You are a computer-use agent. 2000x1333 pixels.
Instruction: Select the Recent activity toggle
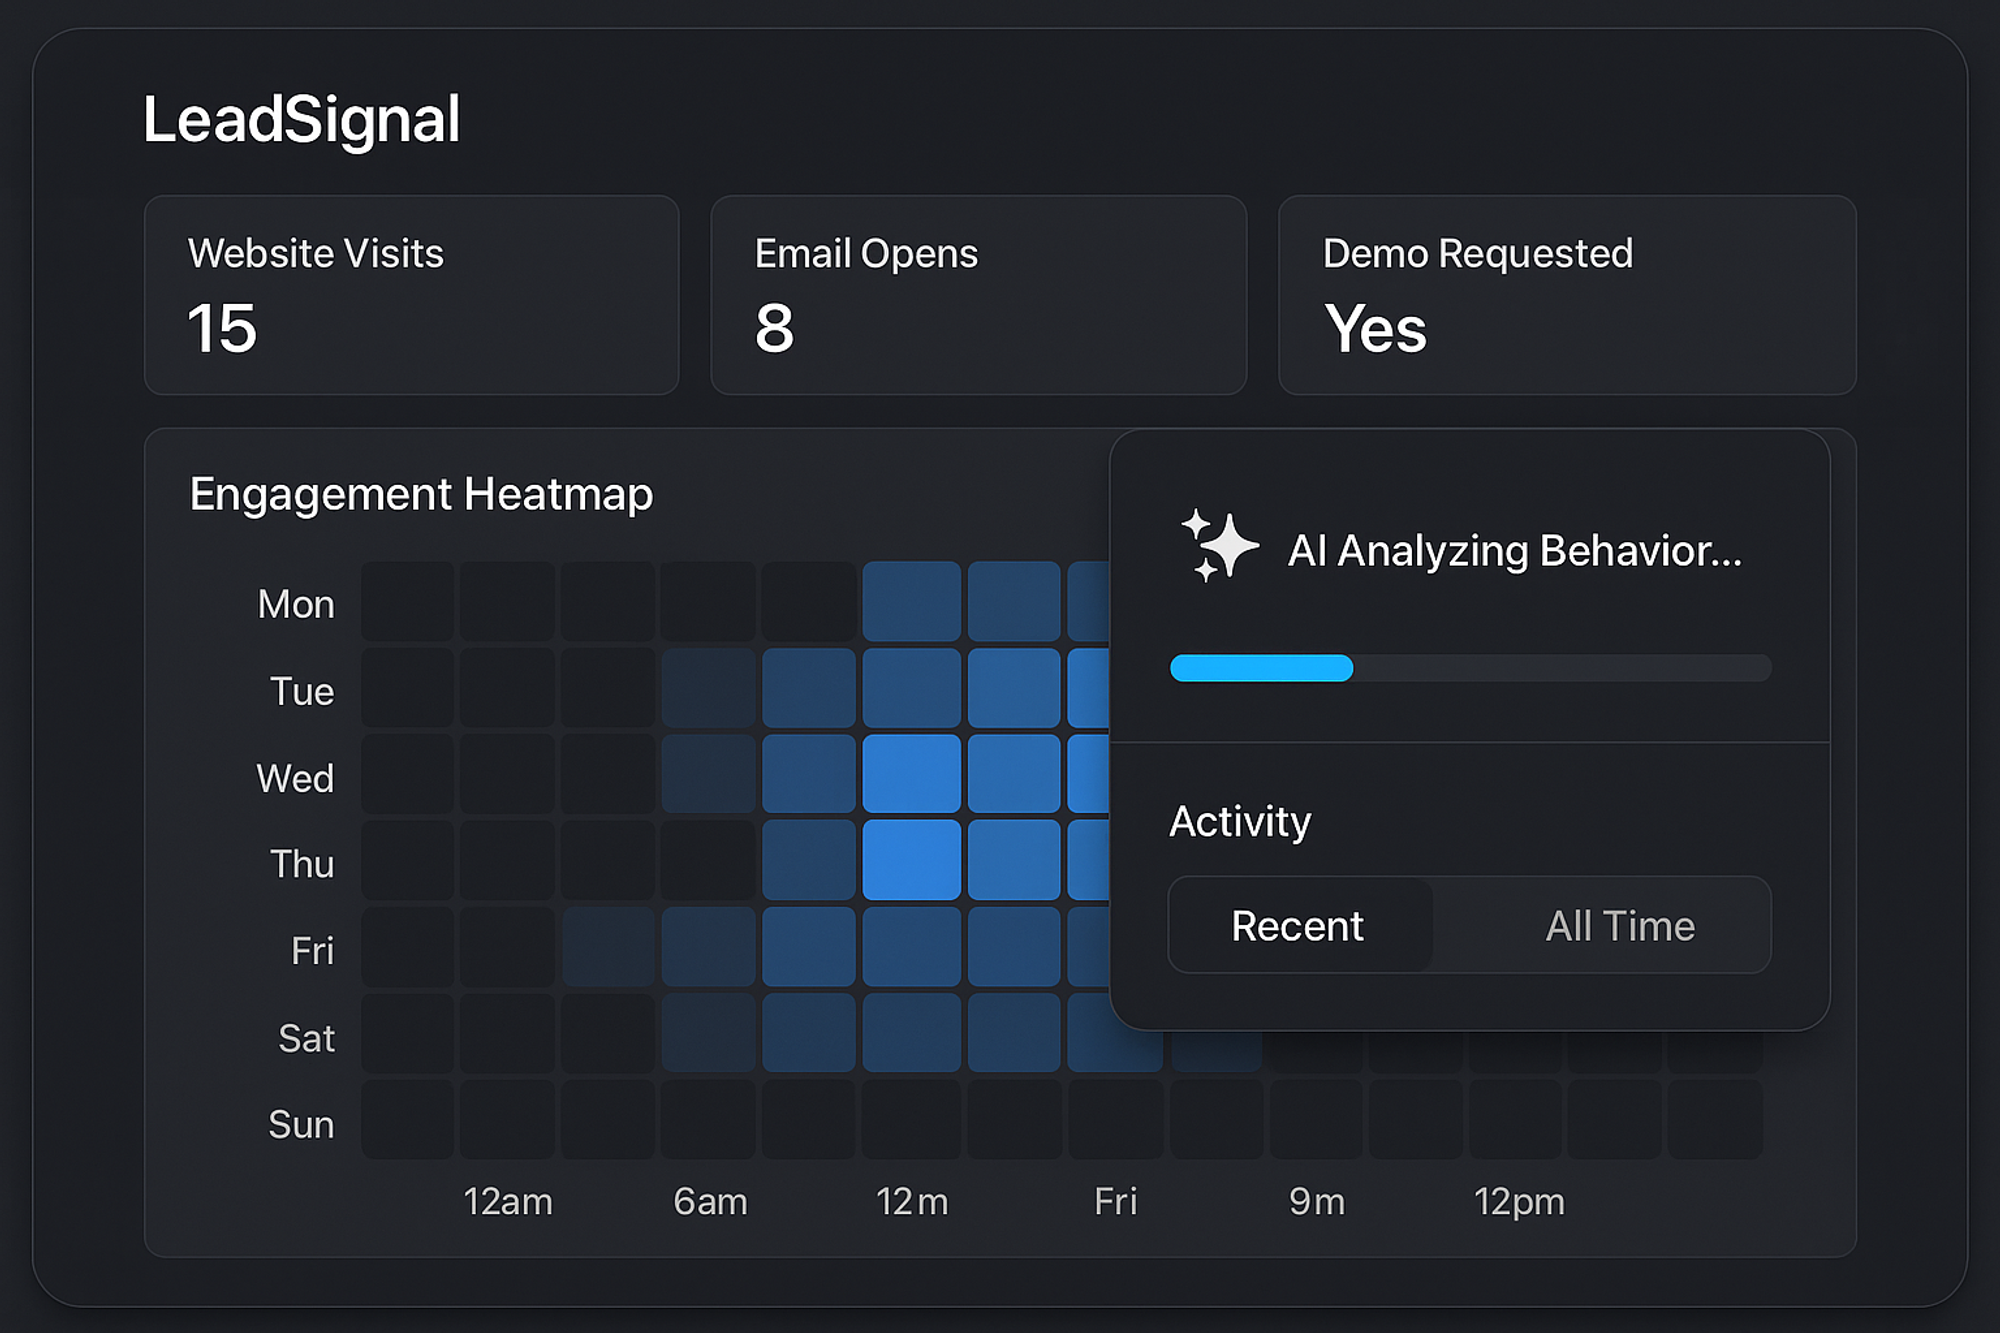tap(1298, 925)
